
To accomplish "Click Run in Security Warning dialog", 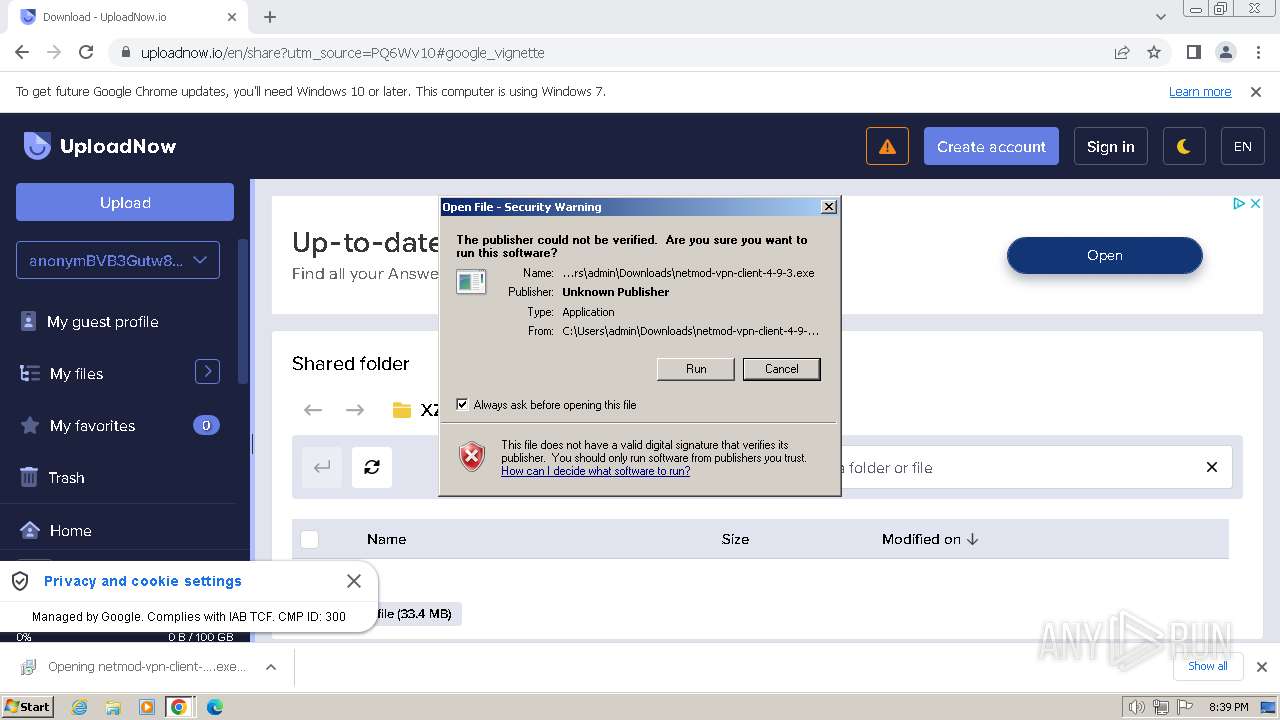I will [x=696, y=369].
